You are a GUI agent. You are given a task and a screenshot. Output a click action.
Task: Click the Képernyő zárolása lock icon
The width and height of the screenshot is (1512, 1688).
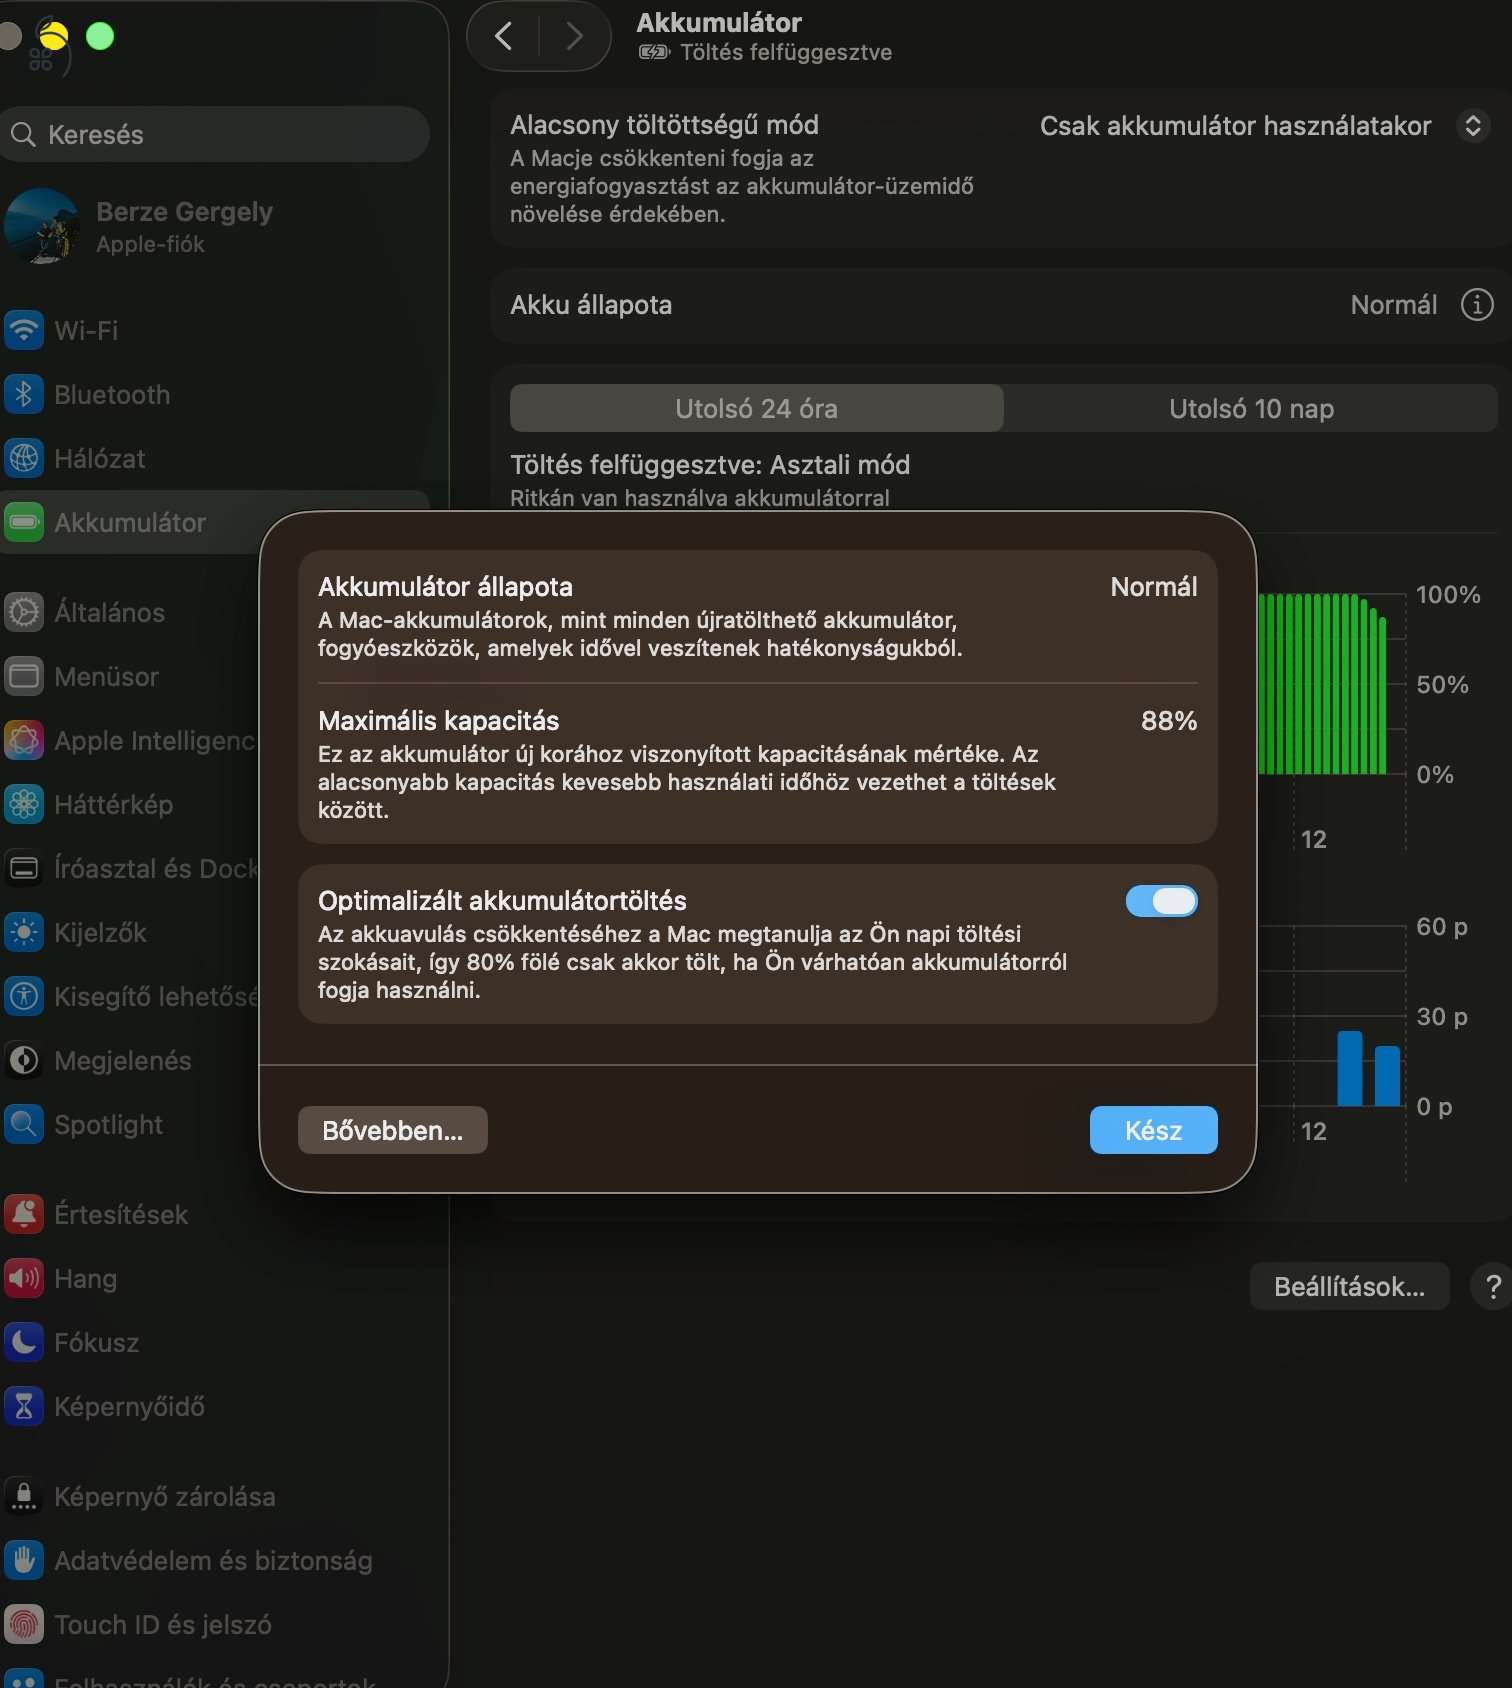[24, 1496]
